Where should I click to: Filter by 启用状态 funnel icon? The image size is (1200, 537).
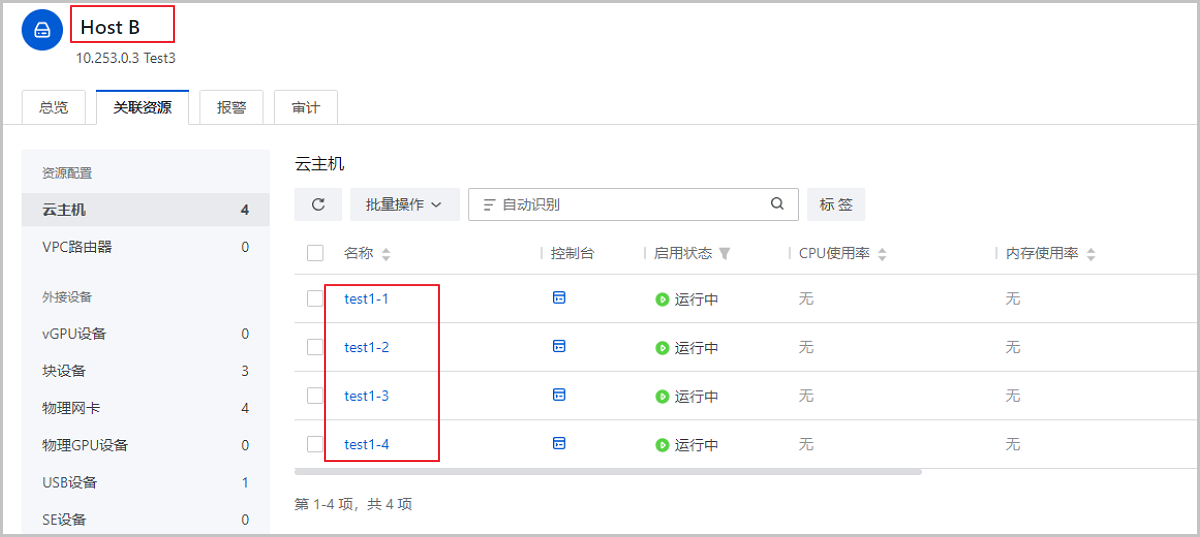click(725, 254)
